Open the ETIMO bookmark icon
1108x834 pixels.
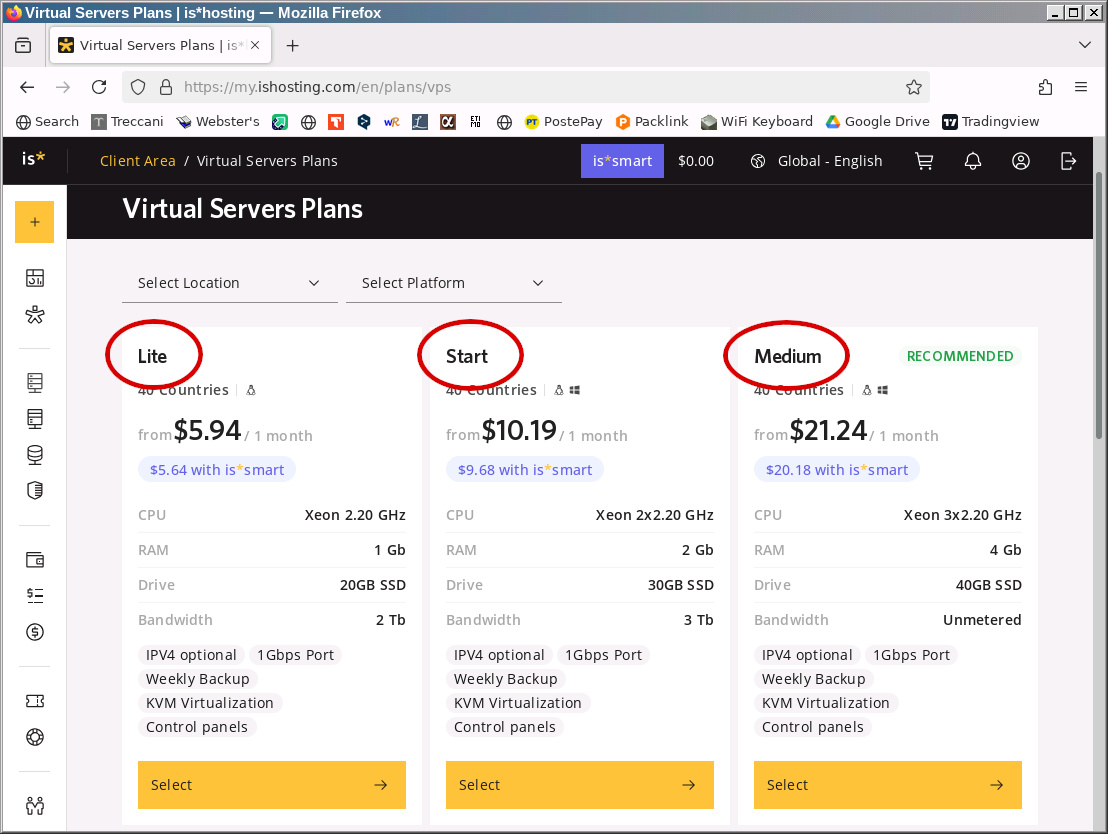pos(476,122)
